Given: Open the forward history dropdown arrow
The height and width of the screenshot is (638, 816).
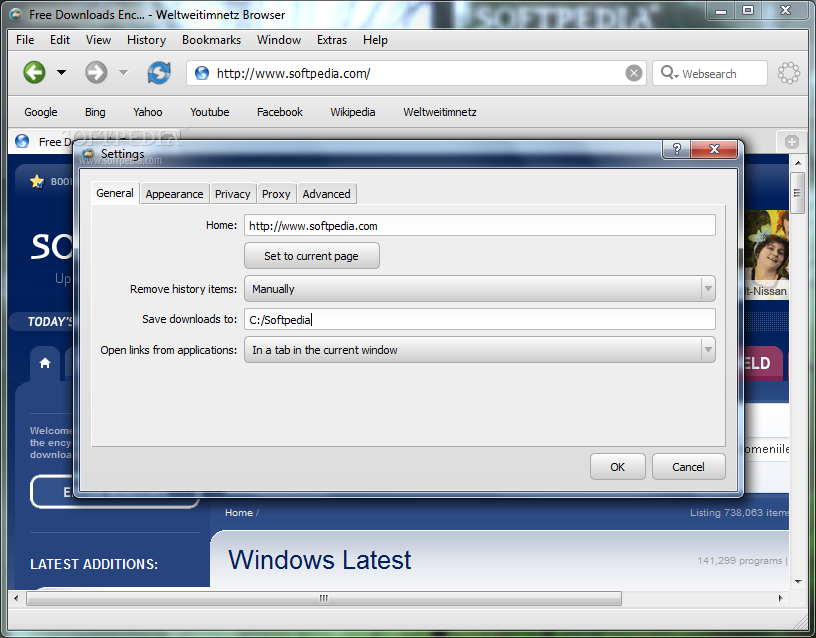Looking at the screenshot, I should pyautogui.click(x=123, y=72).
